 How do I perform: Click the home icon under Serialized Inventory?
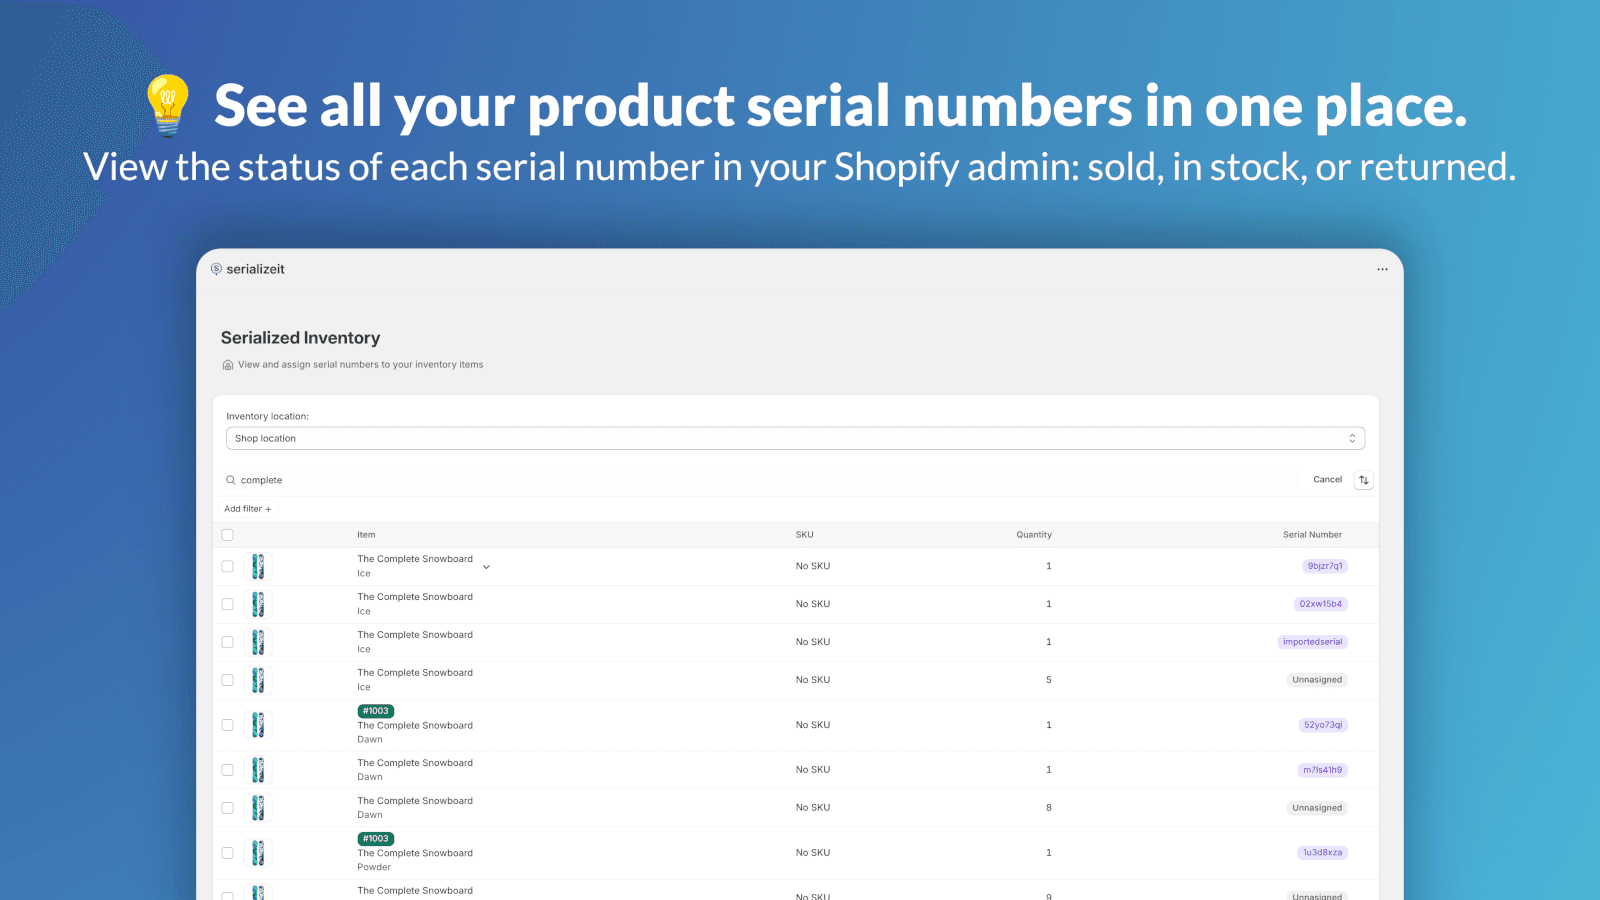[228, 365]
